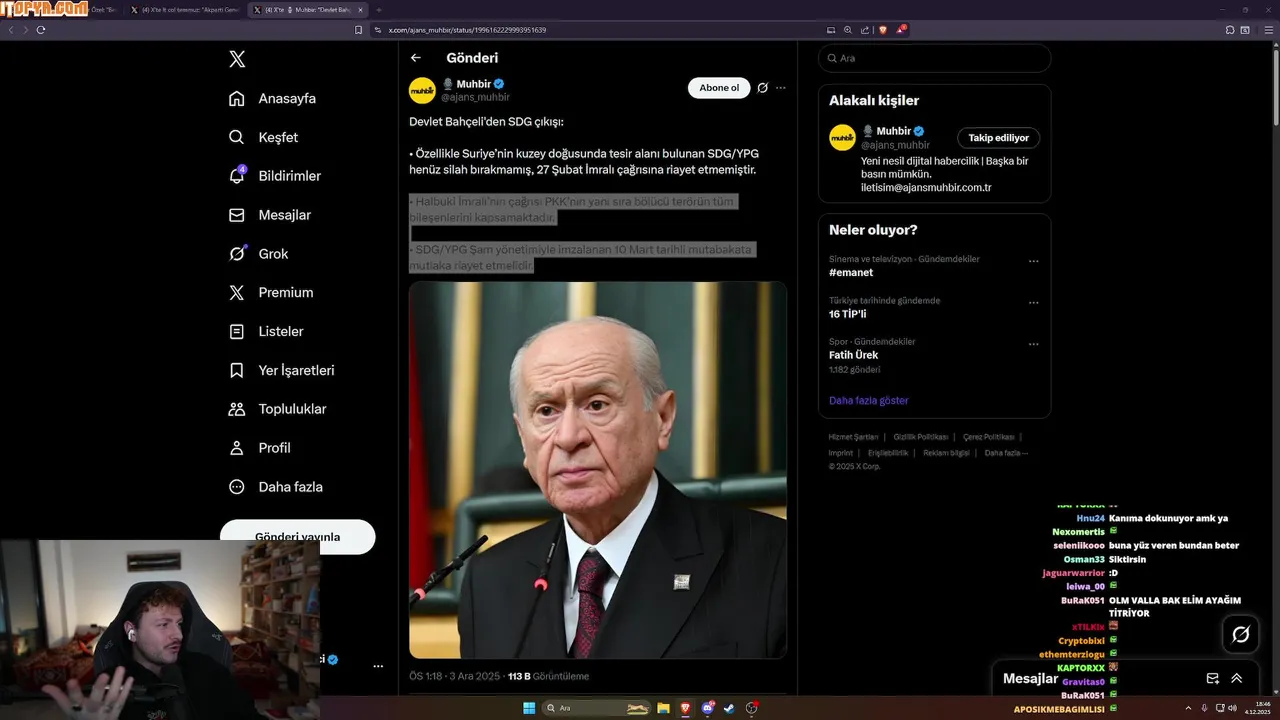Open Hizmet Şartları footer link
This screenshot has width=1280, height=720.
tap(853, 437)
